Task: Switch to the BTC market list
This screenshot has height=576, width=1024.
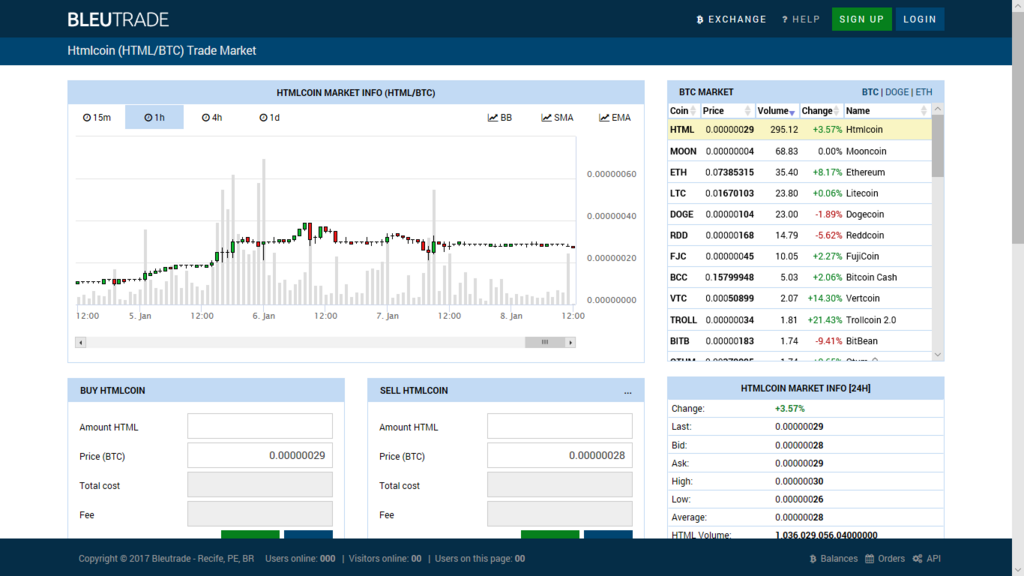Action: [870, 92]
